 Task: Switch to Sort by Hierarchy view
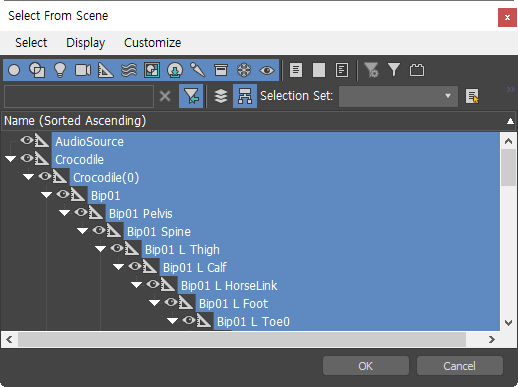coord(245,96)
